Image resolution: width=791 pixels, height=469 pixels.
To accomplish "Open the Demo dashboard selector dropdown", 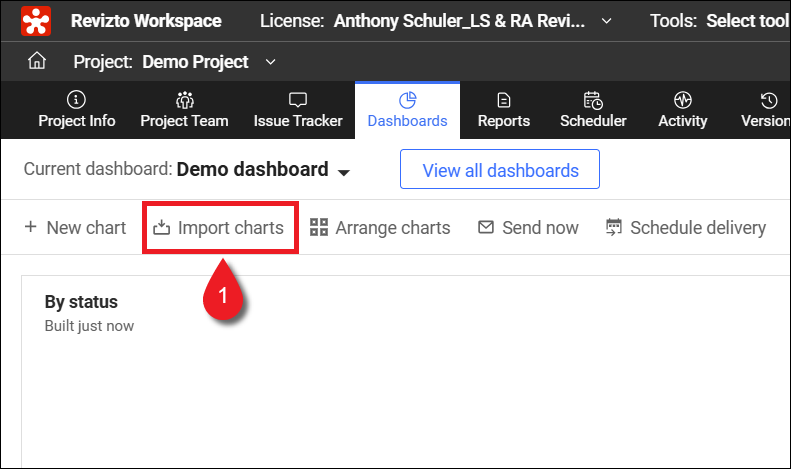I will [343, 171].
